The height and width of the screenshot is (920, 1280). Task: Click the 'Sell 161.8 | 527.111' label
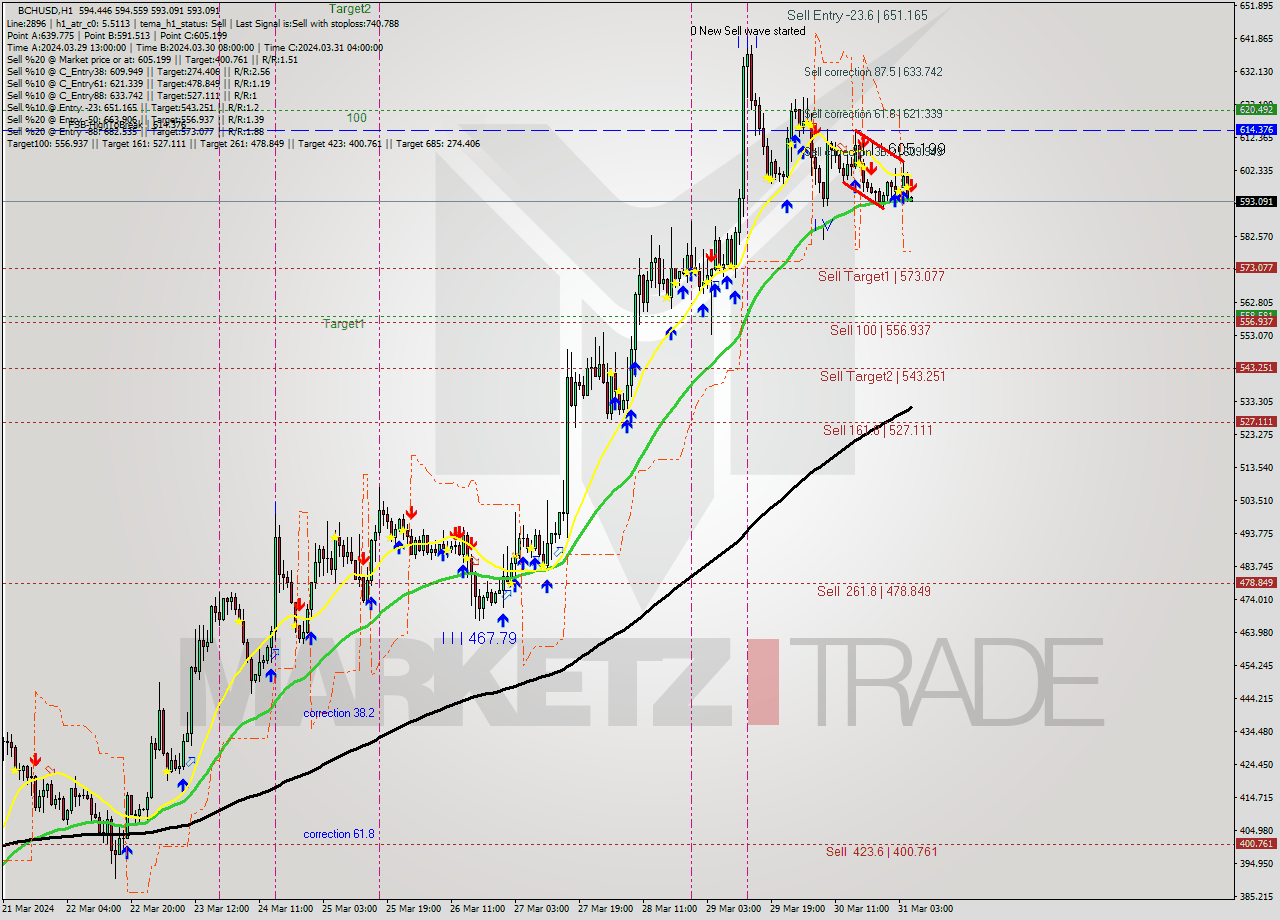point(877,430)
